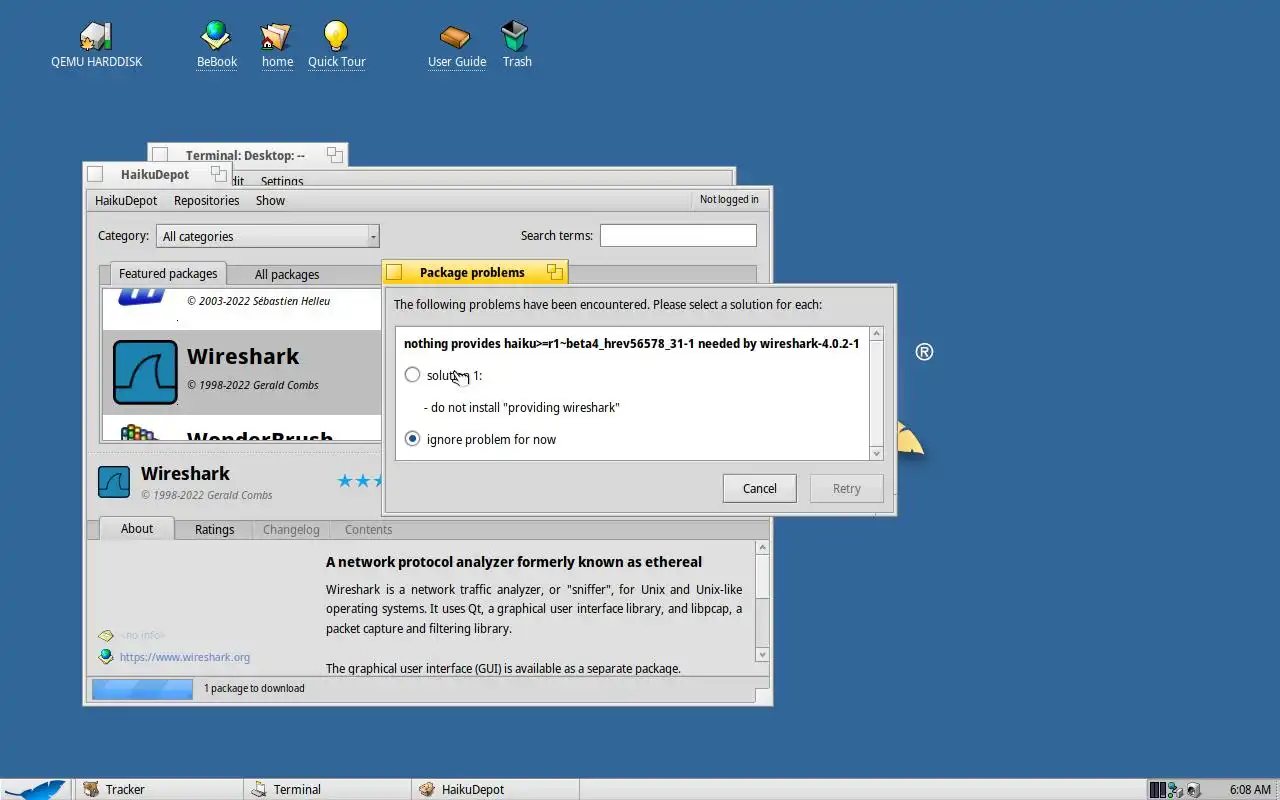Image resolution: width=1280 pixels, height=800 pixels.
Task: Click the large Wireshark icon in package list
Action: 145,372
